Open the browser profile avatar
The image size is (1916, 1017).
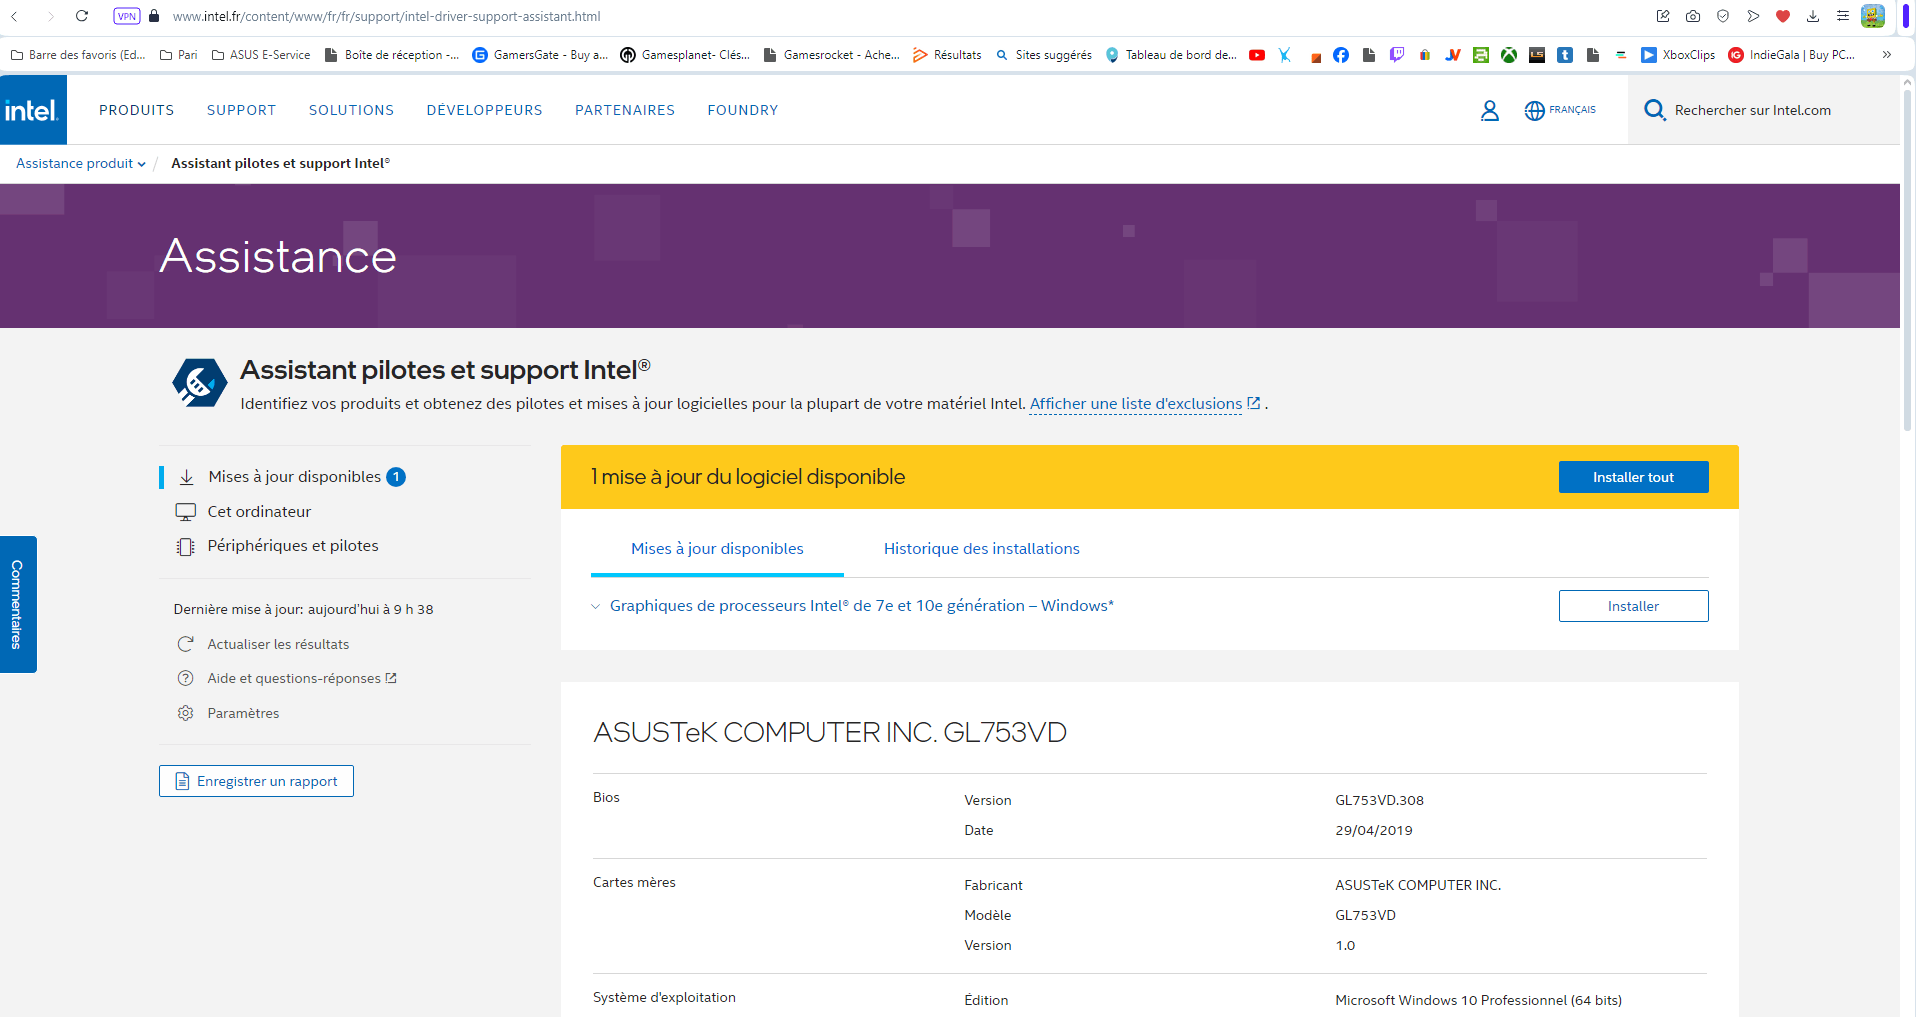click(x=1873, y=16)
